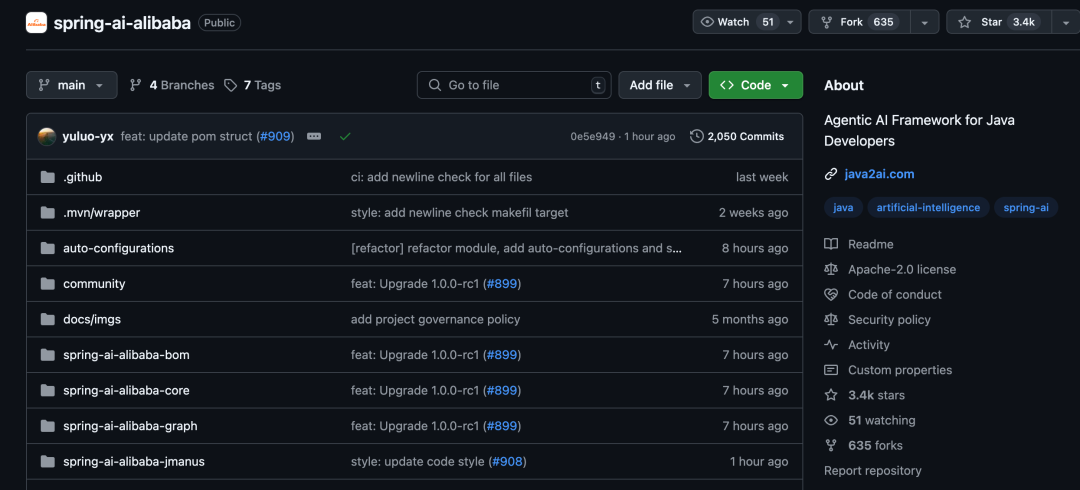Open the Add file dropdown
The width and height of the screenshot is (1080, 490).
tap(660, 85)
